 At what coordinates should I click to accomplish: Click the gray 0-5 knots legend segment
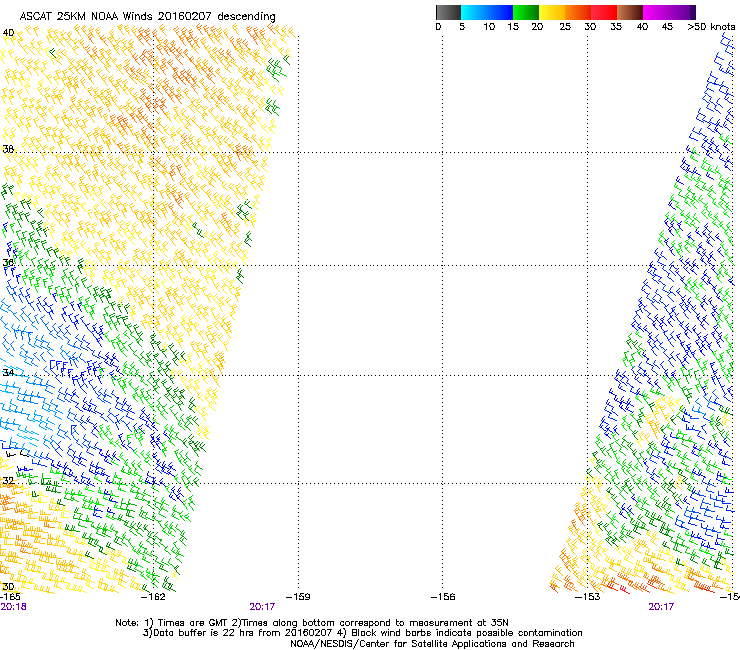pos(448,12)
